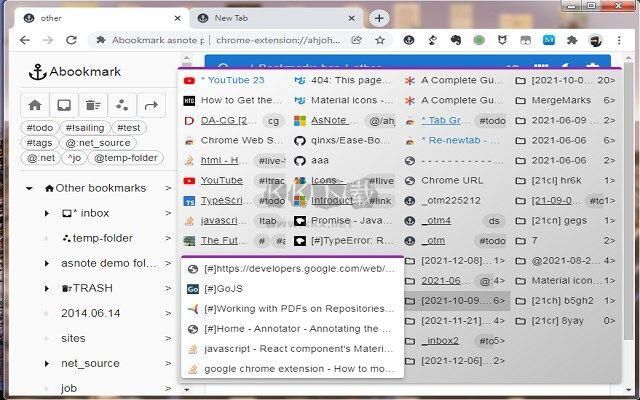
Task: Select the #test tag chip
Action: (x=129, y=128)
